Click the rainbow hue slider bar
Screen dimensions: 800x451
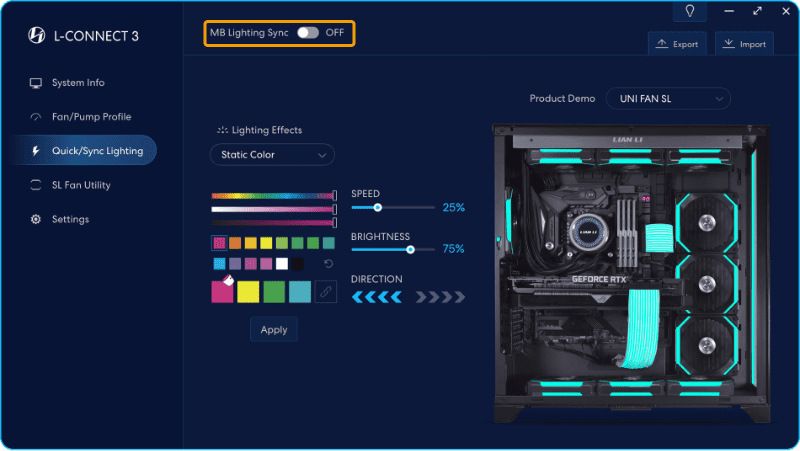pos(272,196)
